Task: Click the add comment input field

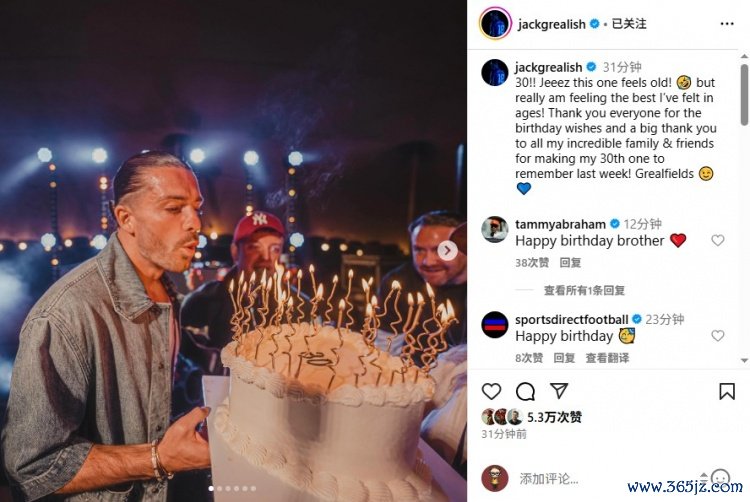Action: [x=607, y=478]
